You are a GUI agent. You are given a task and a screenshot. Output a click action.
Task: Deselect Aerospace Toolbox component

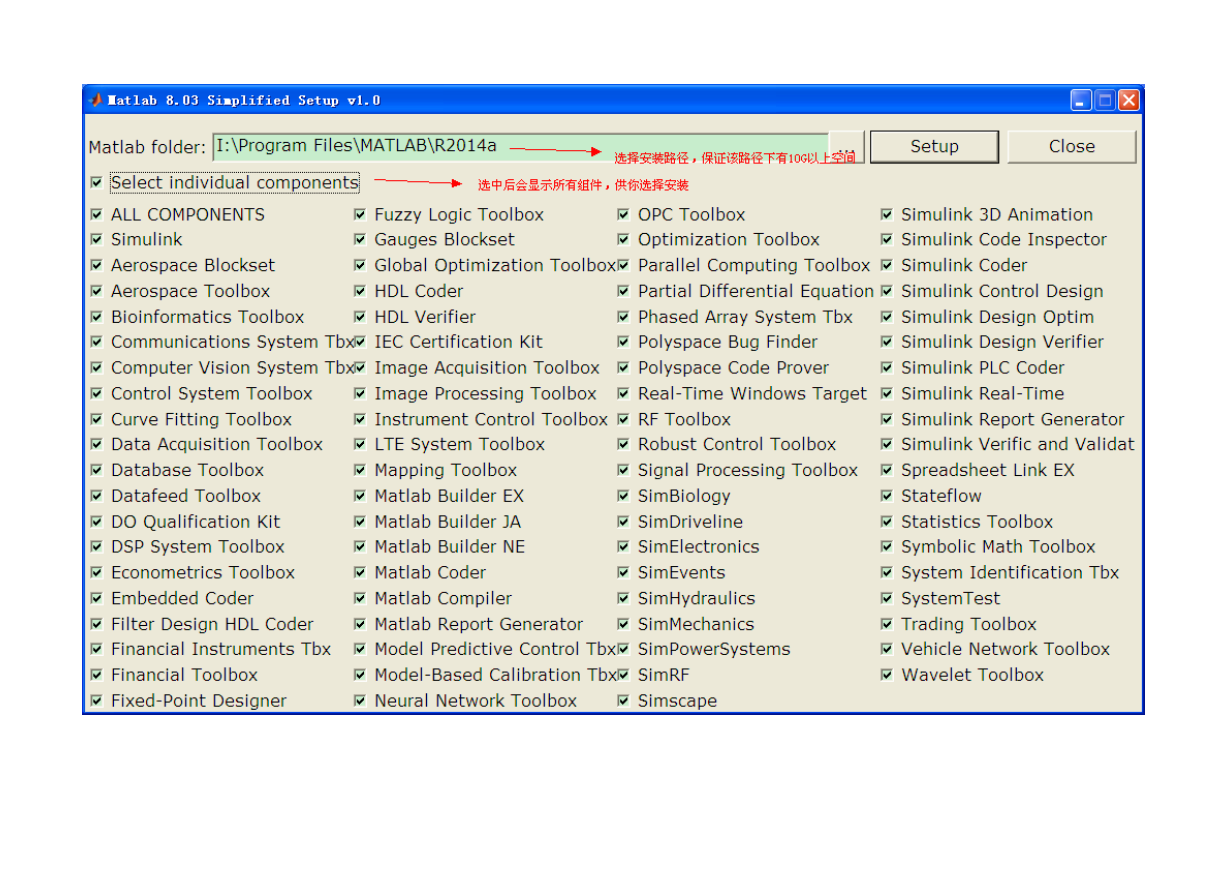(x=97, y=291)
